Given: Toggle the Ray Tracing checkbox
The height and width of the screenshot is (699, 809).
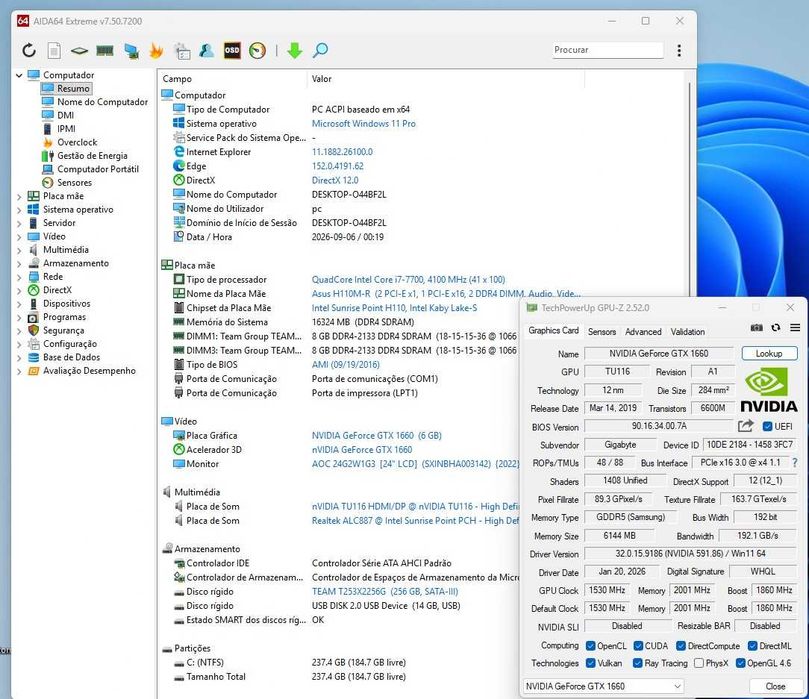Looking at the screenshot, I should 638,663.
